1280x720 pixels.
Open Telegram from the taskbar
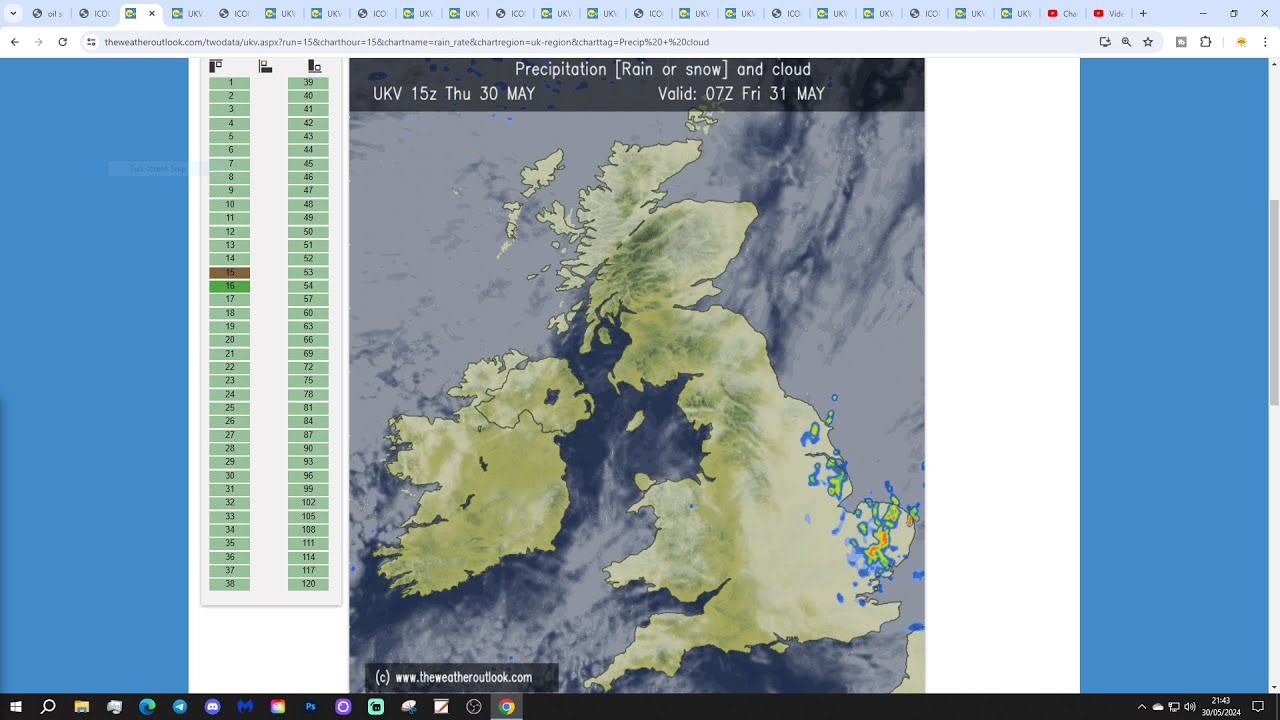180,707
